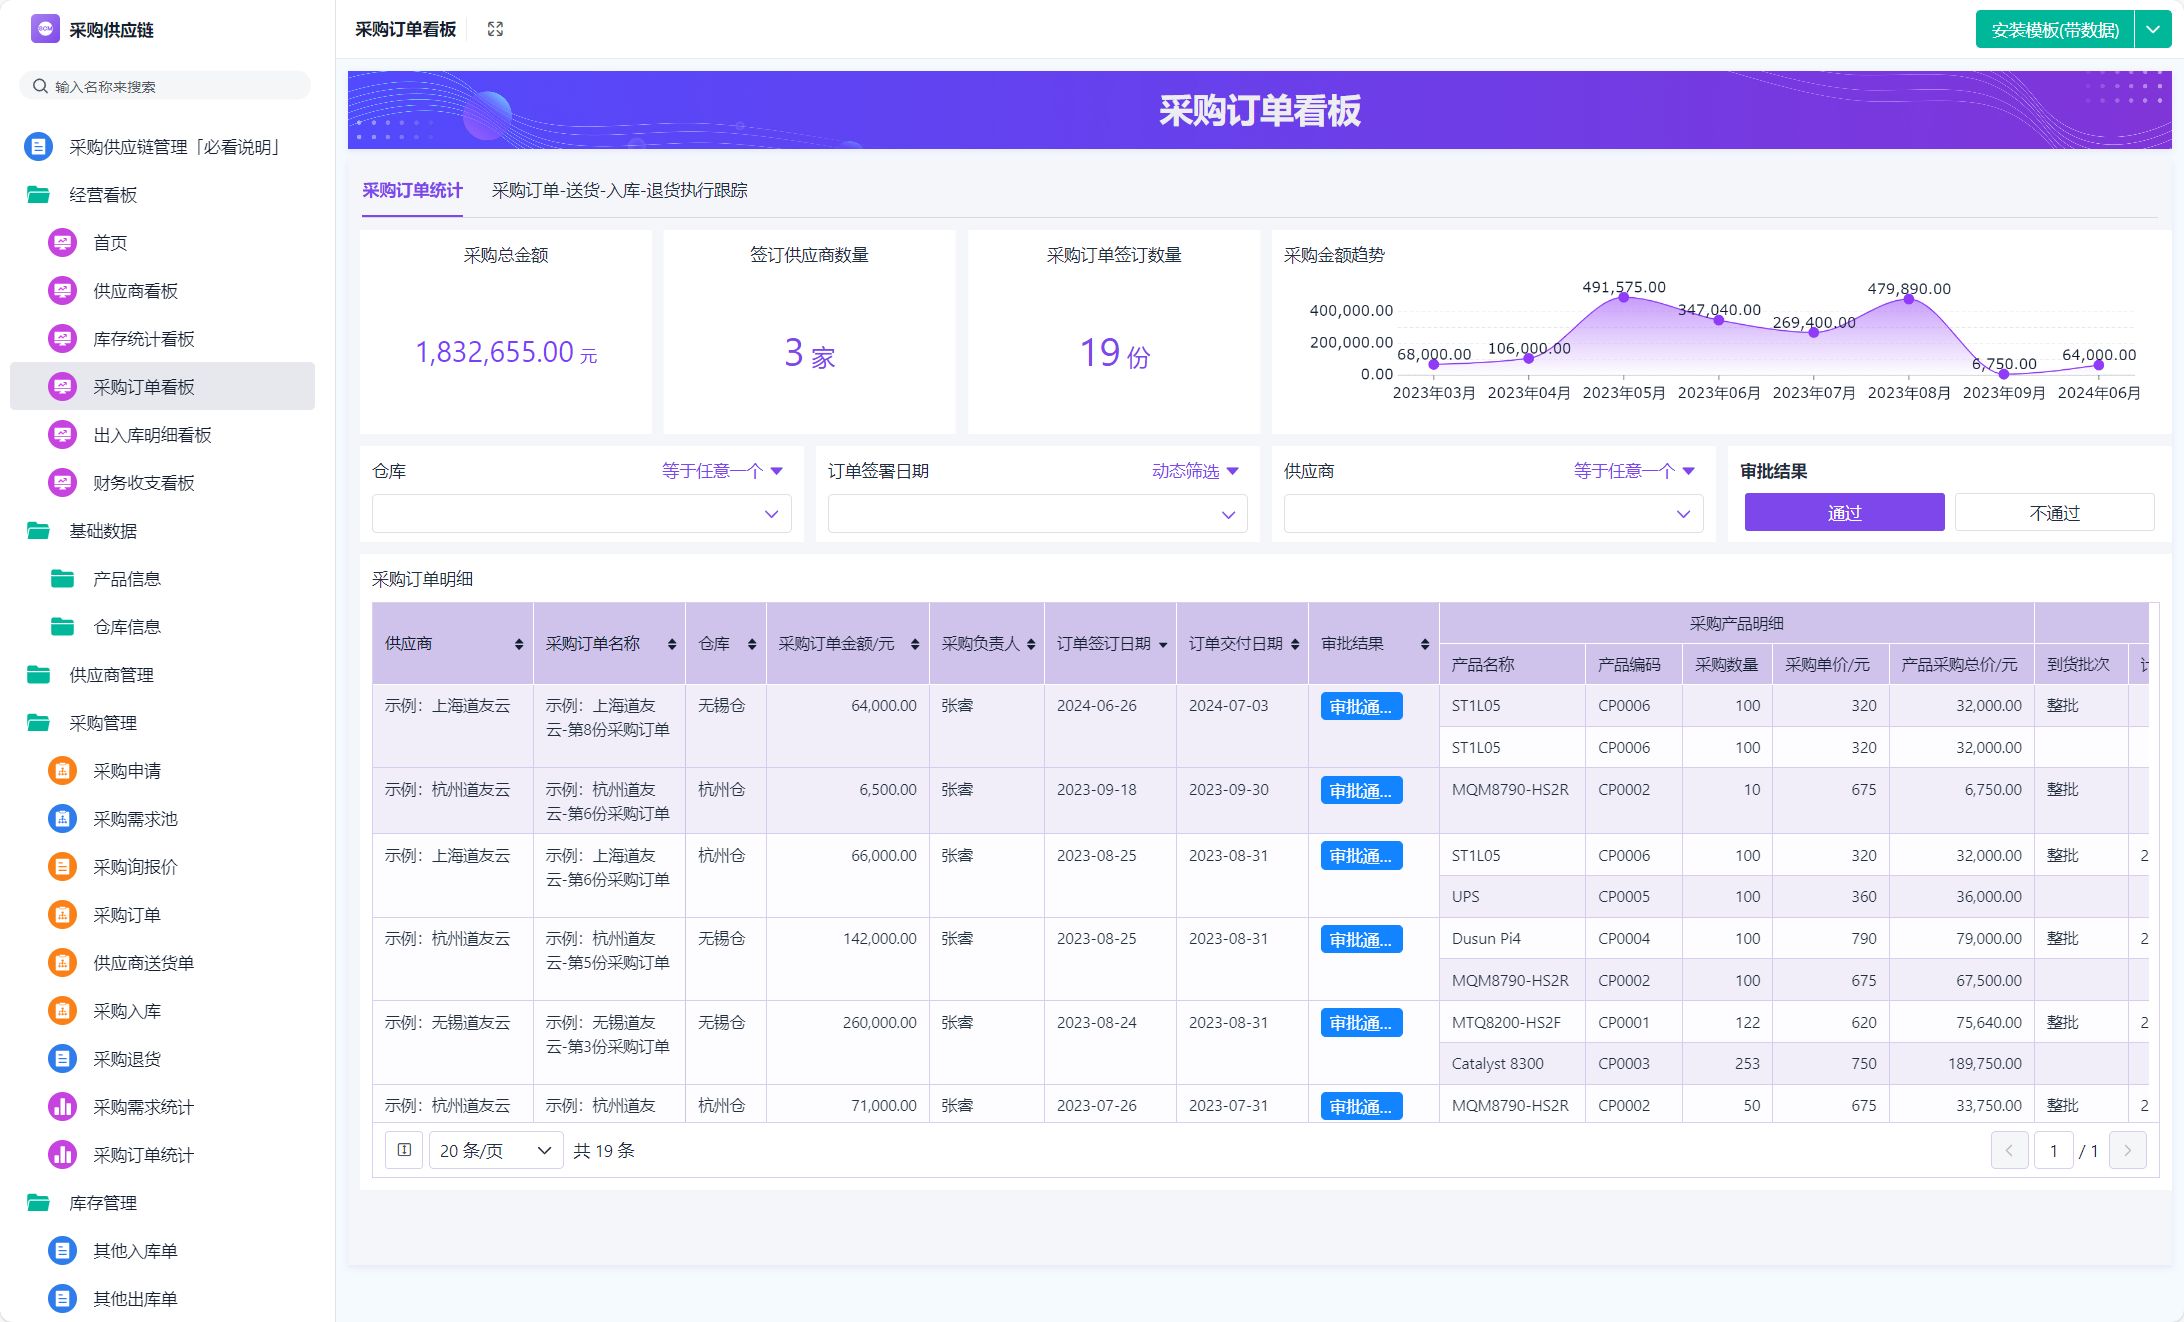Open the 仓库 filter dropdown field

click(x=581, y=514)
